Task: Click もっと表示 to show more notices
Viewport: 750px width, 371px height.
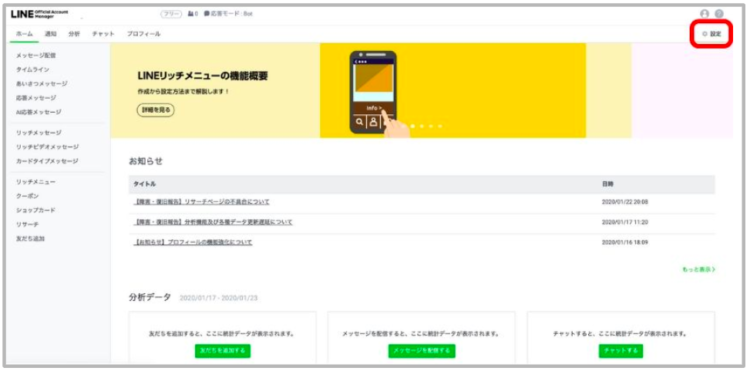Action: (699, 270)
